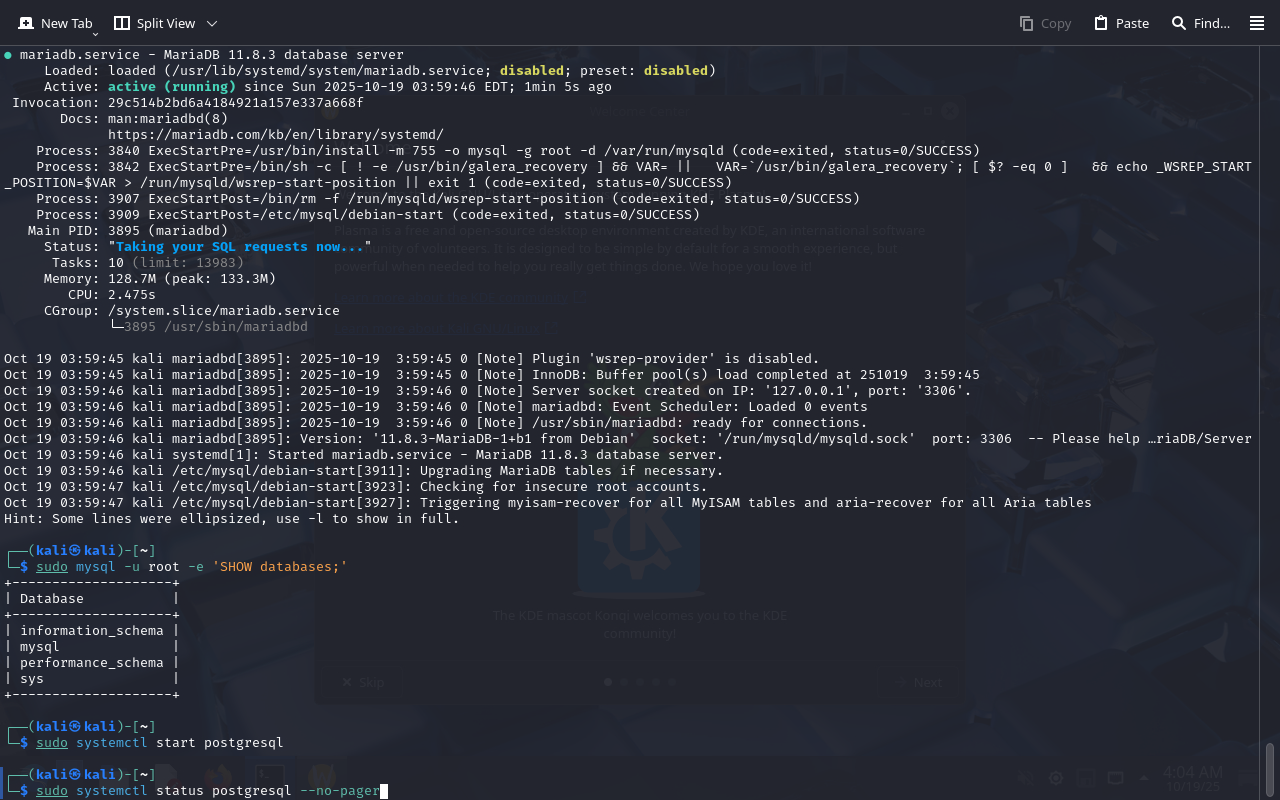Open a new terminal tab
Screen dimensions: 1280x800
pos(56,23)
